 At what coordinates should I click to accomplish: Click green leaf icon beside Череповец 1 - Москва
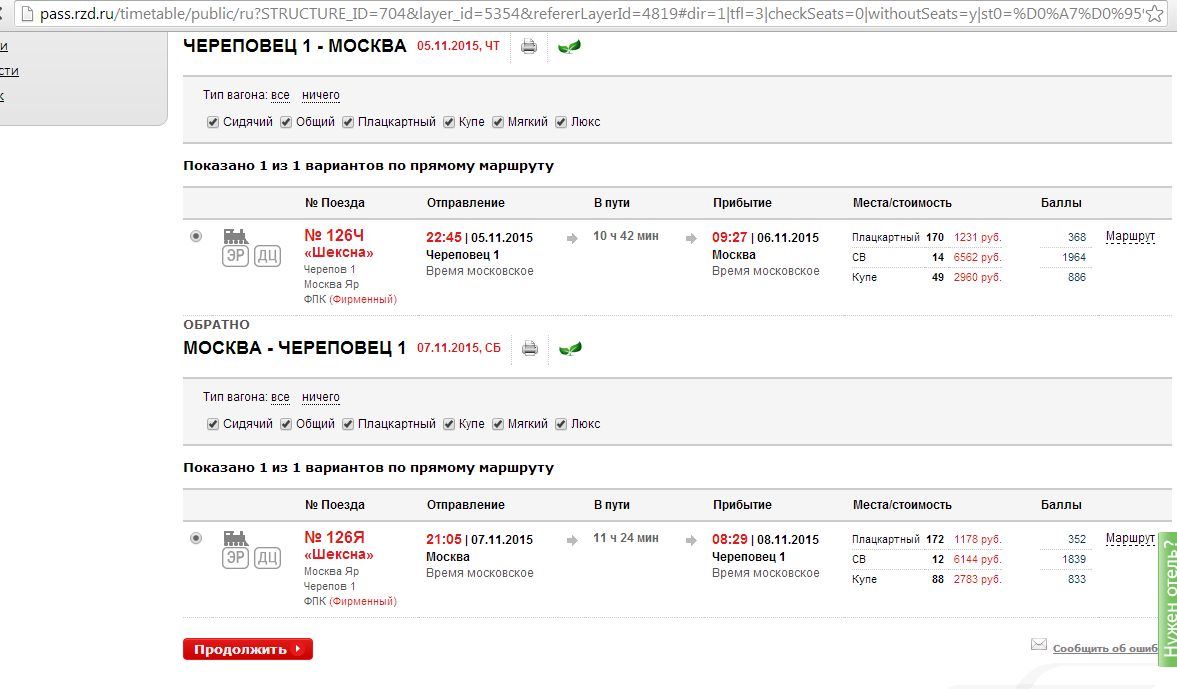pos(569,47)
